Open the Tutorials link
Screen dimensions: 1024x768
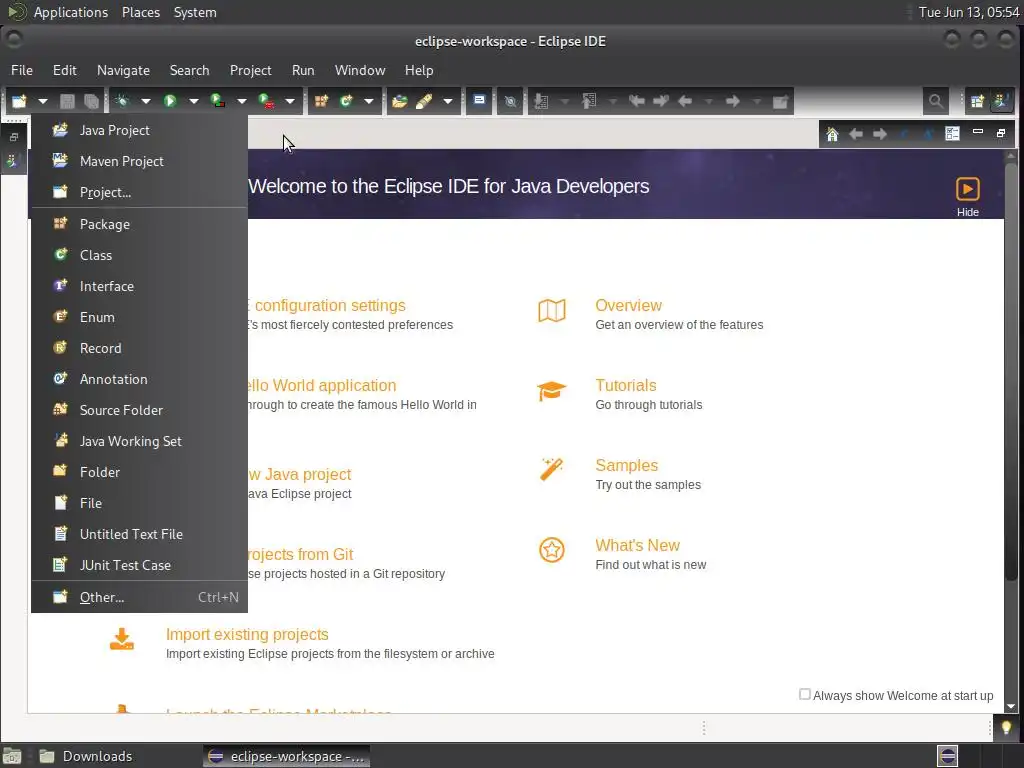[x=626, y=385]
